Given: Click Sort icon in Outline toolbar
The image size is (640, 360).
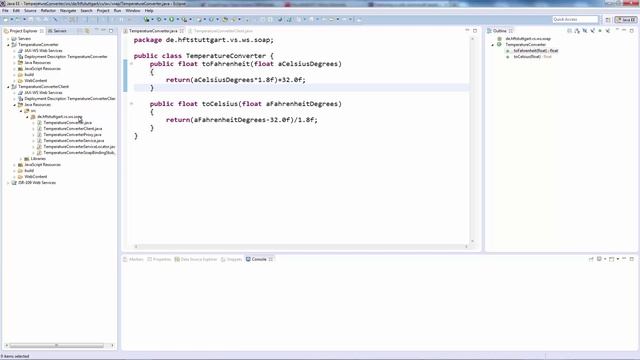Looking at the screenshot, I should 577,31.
